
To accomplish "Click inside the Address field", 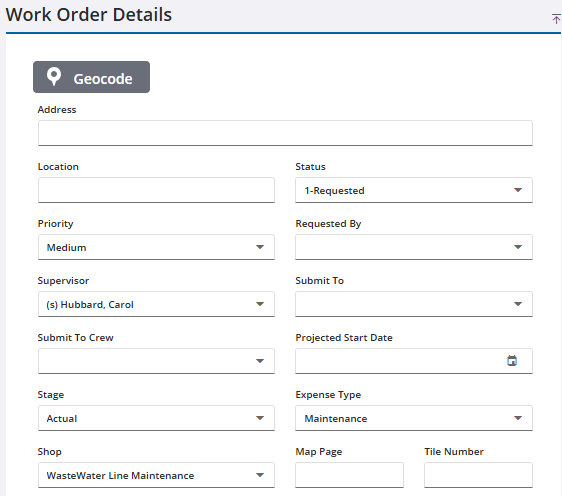I will click(x=285, y=133).
